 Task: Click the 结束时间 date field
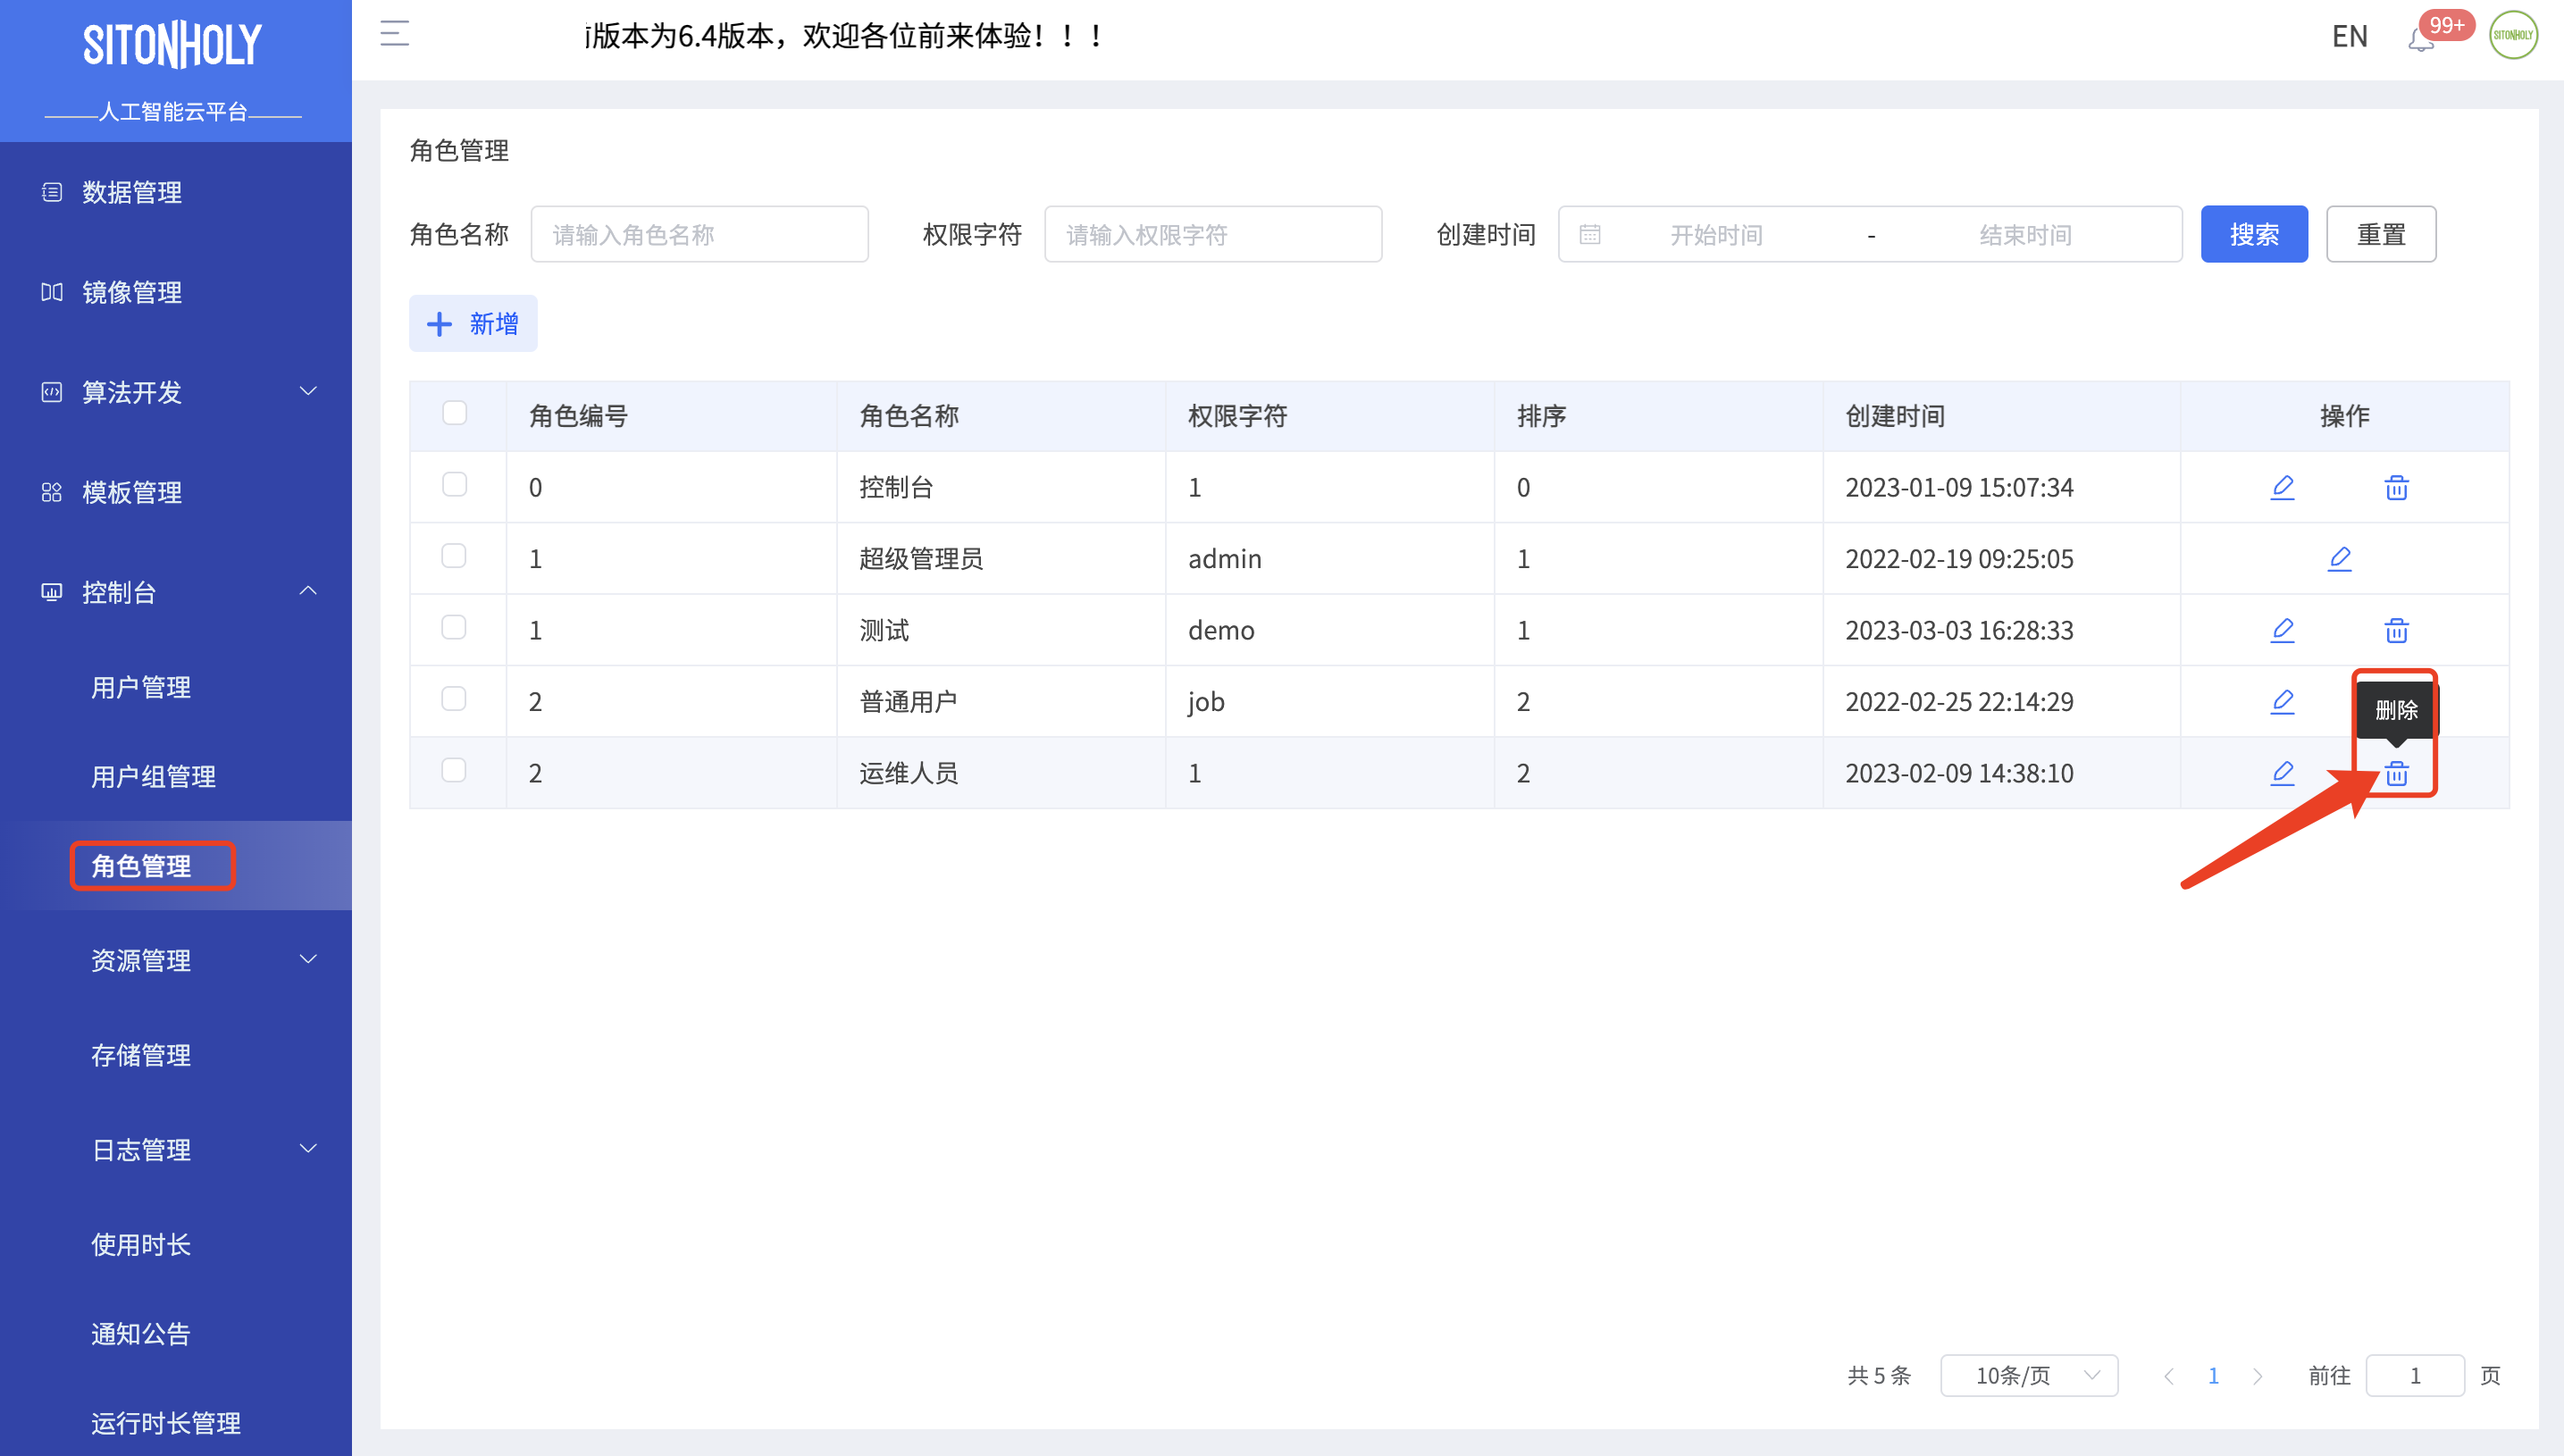tap(2025, 235)
